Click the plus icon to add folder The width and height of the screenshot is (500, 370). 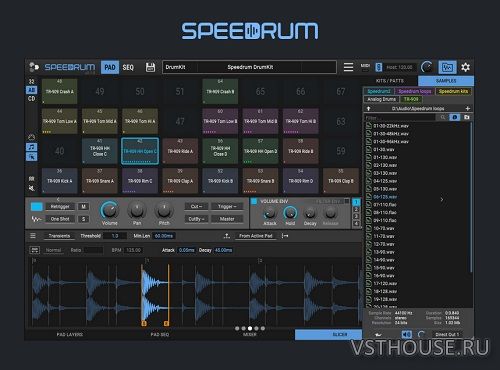[x=468, y=108]
